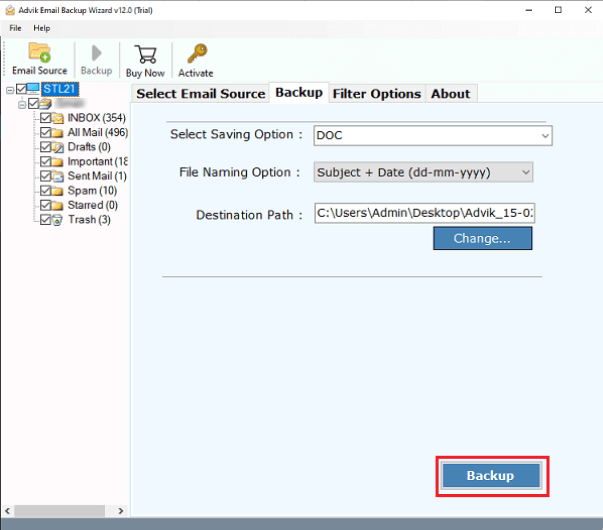Click in the Destination Path field

pyautogui.click(x=425, y=213)
